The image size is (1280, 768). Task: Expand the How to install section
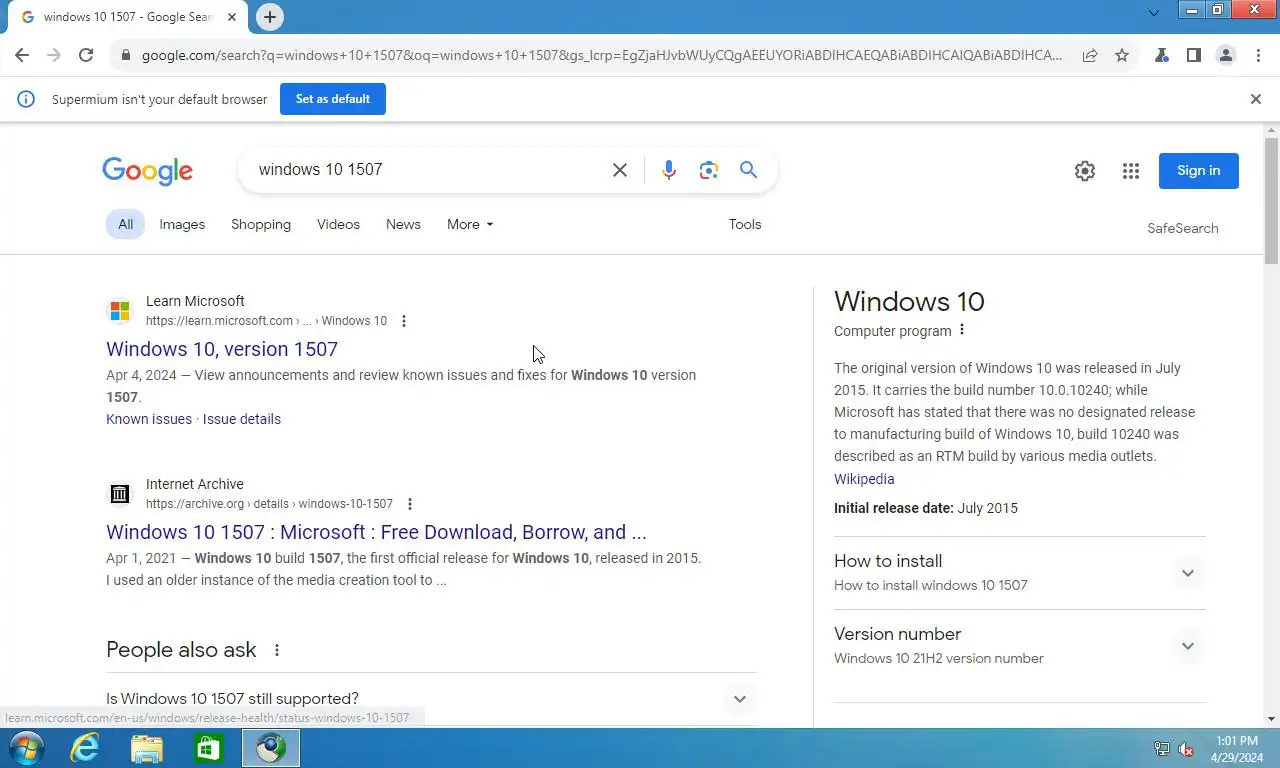[x=1020, y=573]
